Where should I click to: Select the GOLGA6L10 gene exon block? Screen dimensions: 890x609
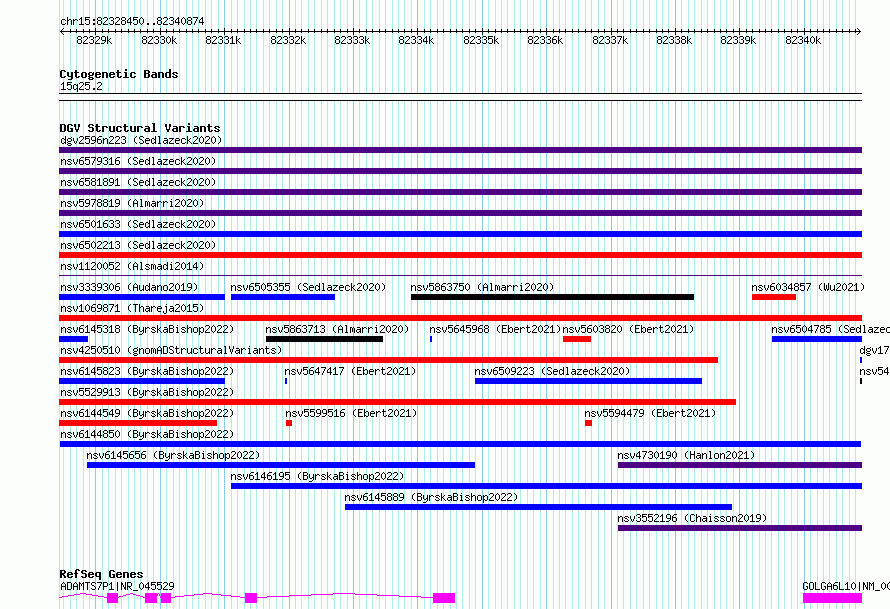pyautogui.click(x=832, y=598)
